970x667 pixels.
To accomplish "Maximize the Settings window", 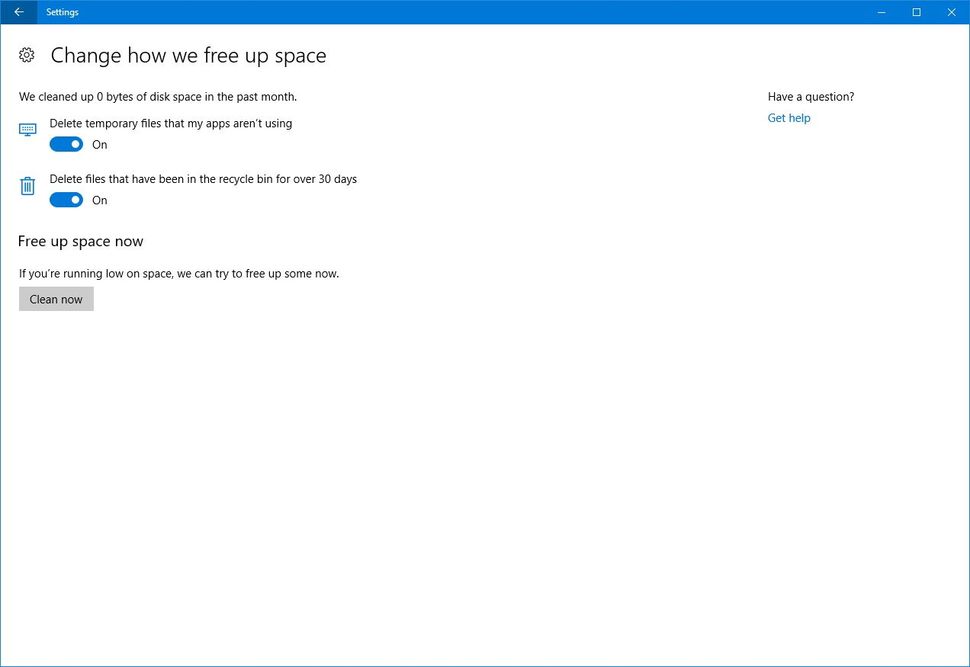I will click(x=916, y=12).
